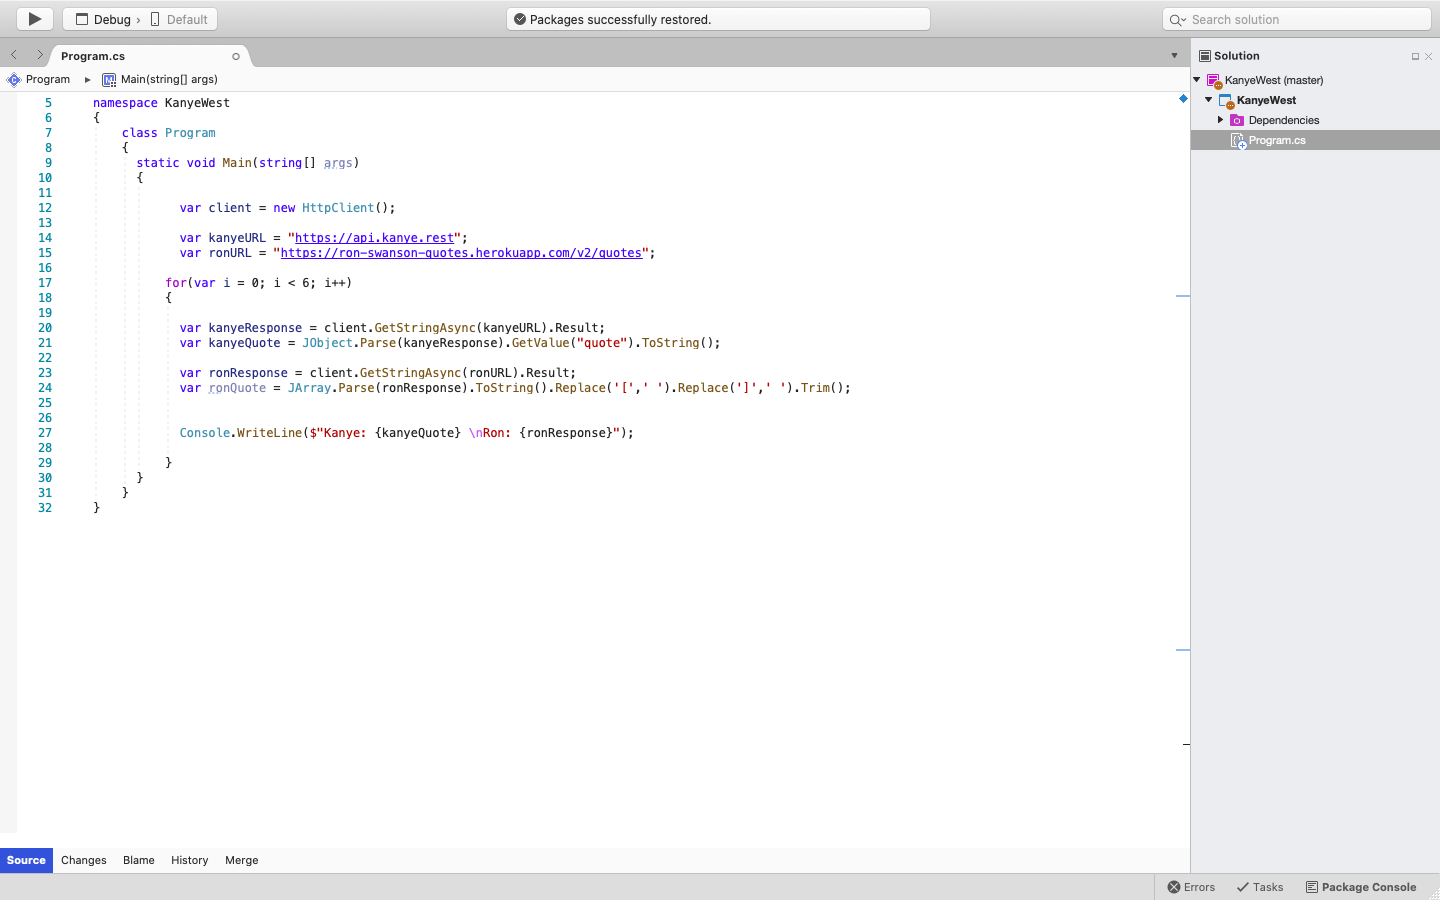Select Program.cs in the Solution pad
Screen dimensions: 1440x900
[1277, 139]
